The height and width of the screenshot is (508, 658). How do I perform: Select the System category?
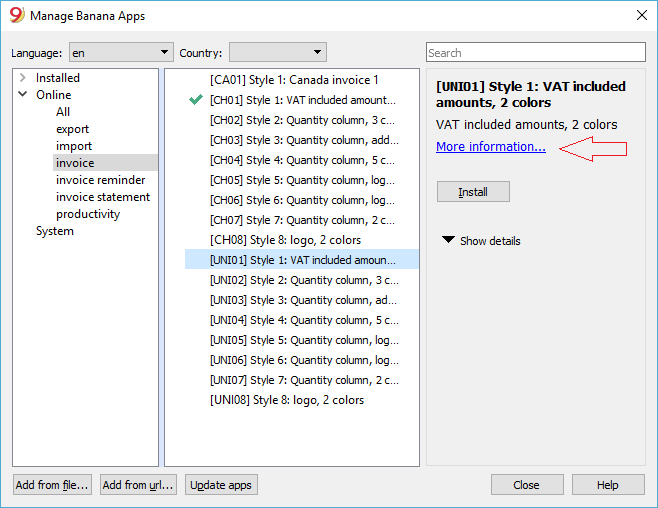pos(55,231)
